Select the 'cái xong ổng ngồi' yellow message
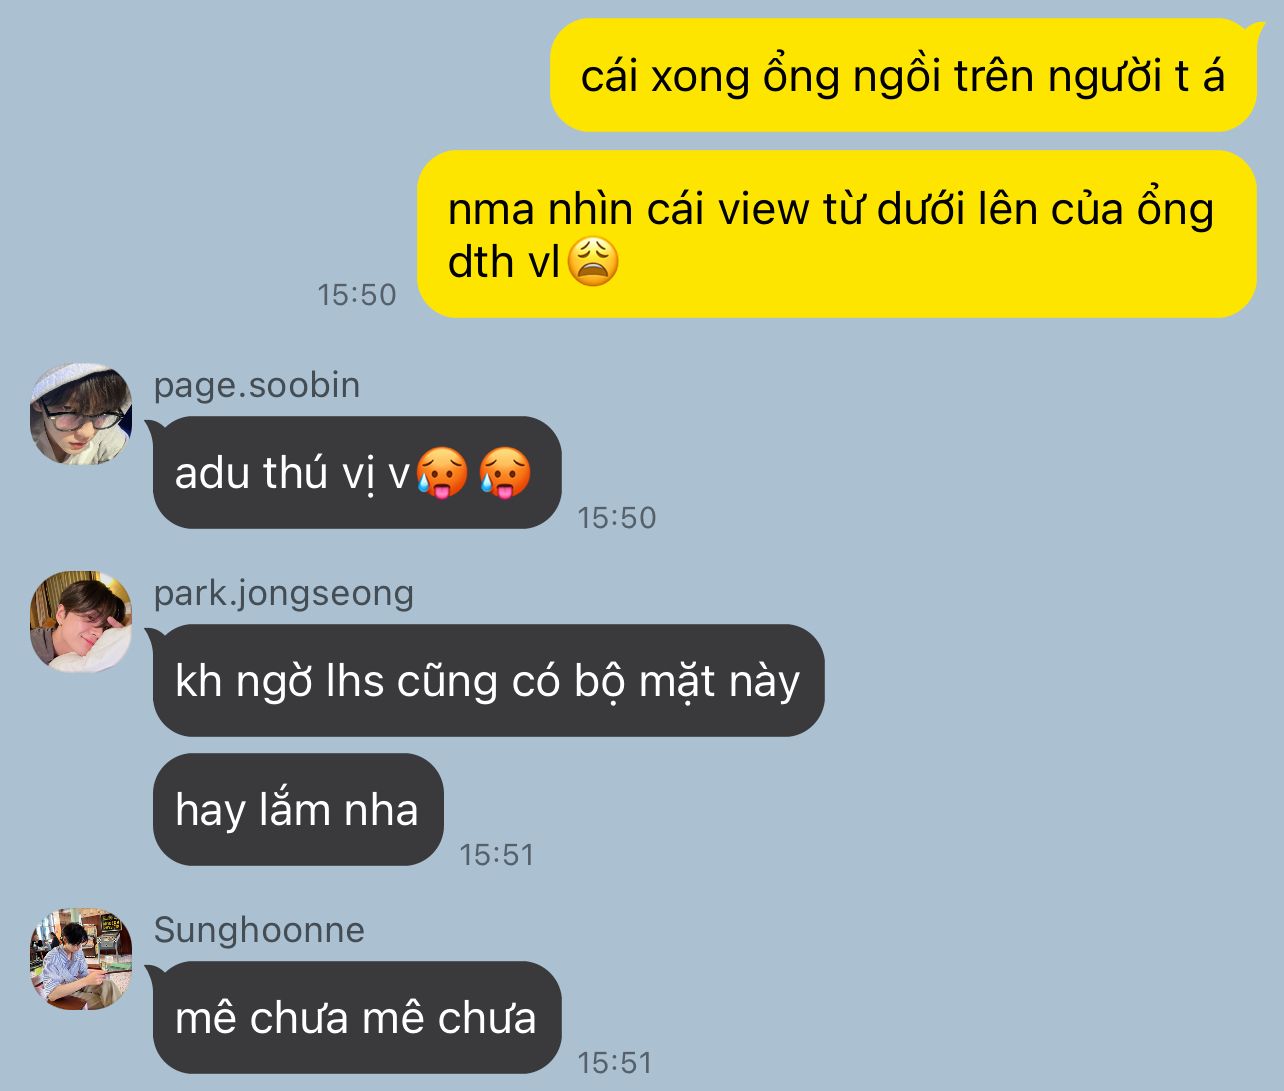The image size is (1284, 1091). coord(904,75)
